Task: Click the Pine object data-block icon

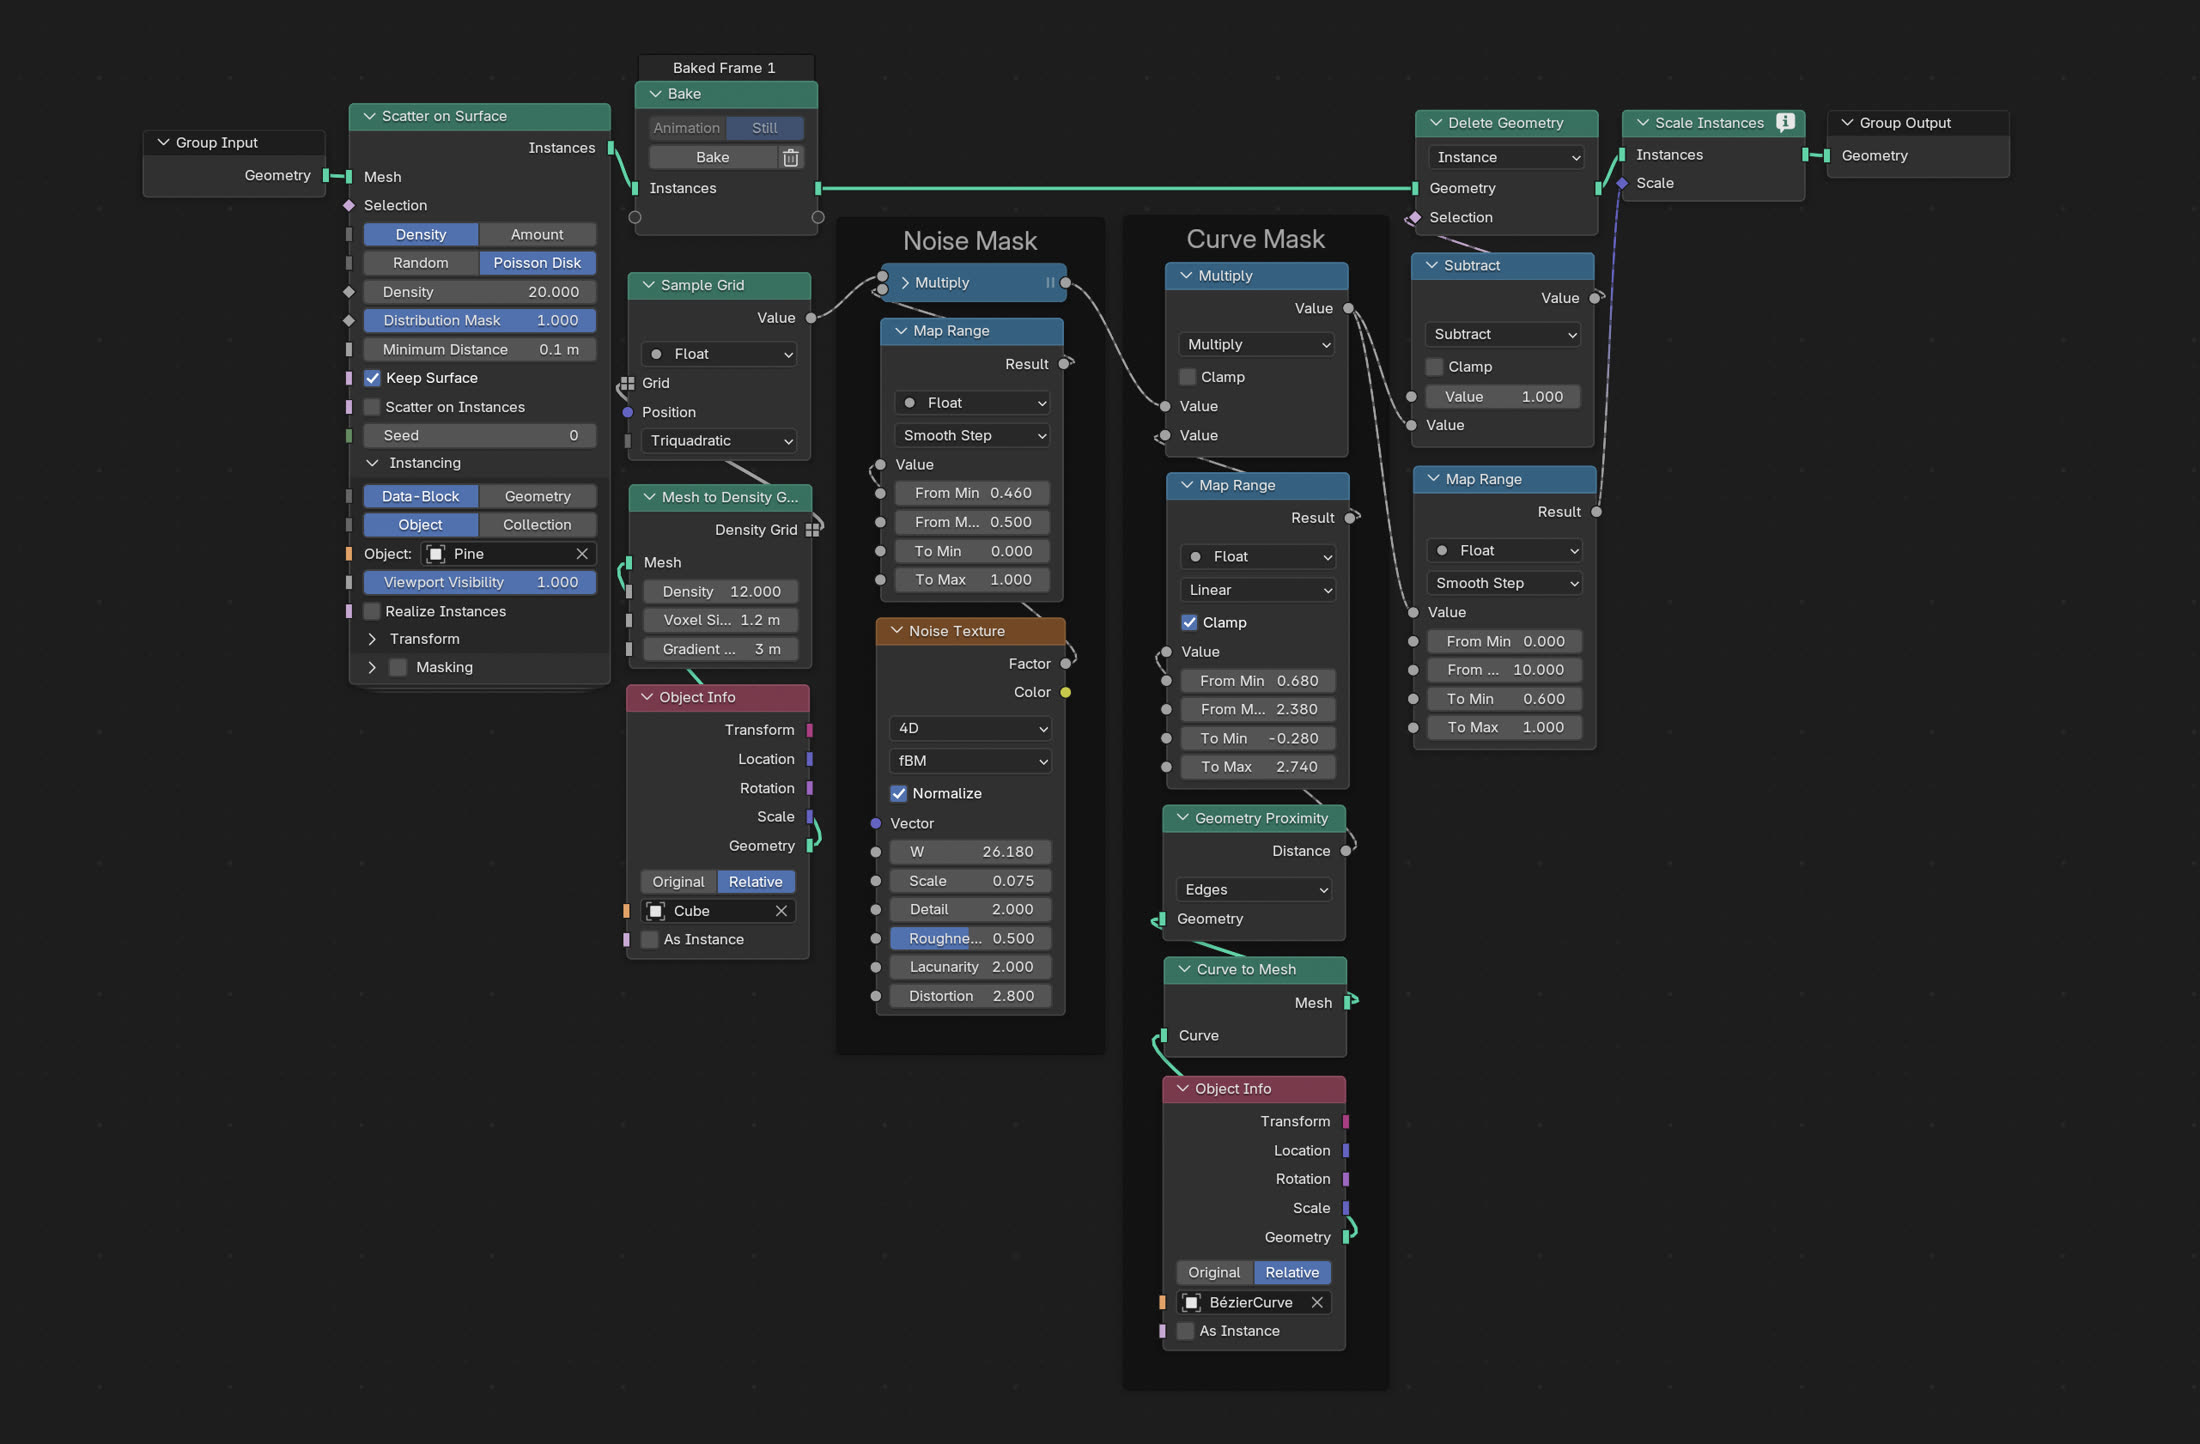Action: [x=436, y=554]
